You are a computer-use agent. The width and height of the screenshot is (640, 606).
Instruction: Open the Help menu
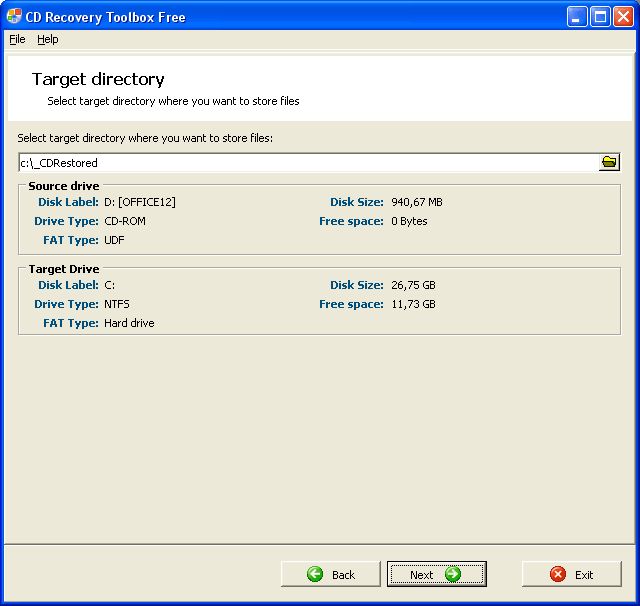tap(48, 39)
